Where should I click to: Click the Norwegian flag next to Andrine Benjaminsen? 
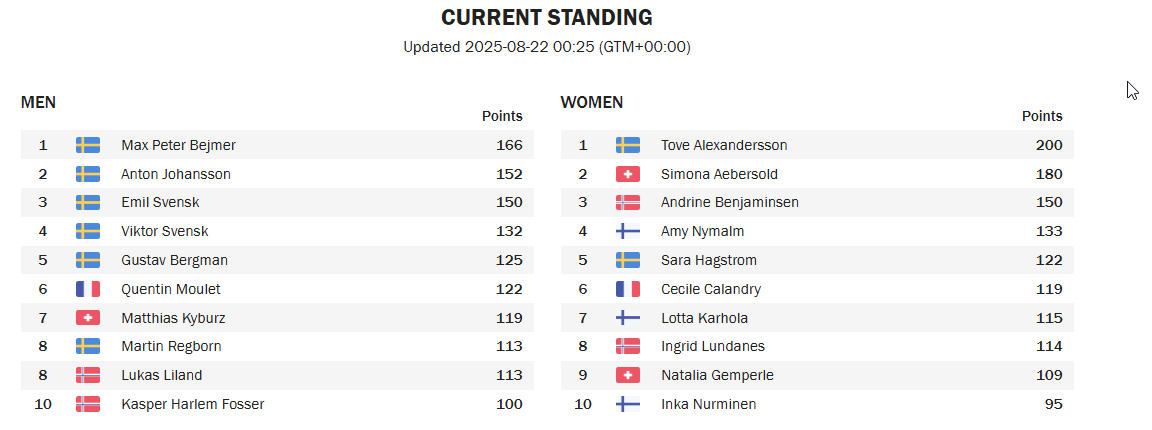click(x=627, y=202)
